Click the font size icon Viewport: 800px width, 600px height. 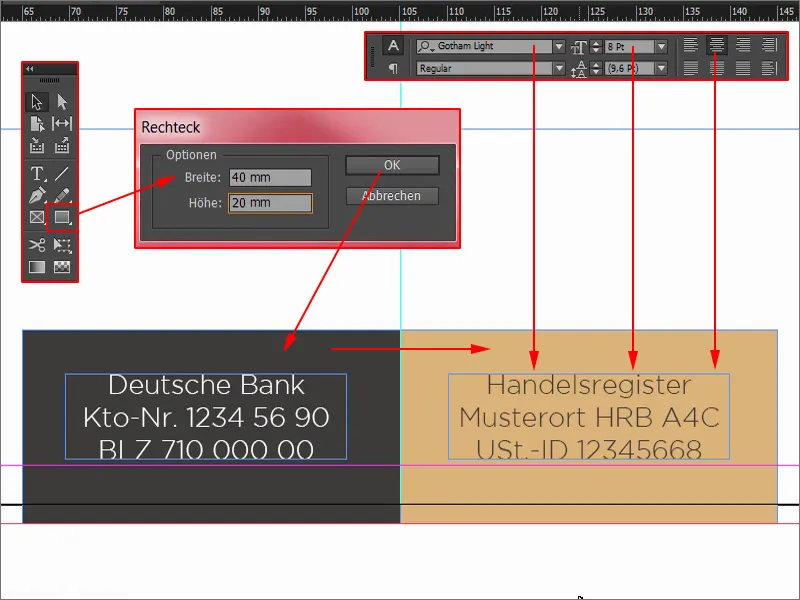(579, 47)
